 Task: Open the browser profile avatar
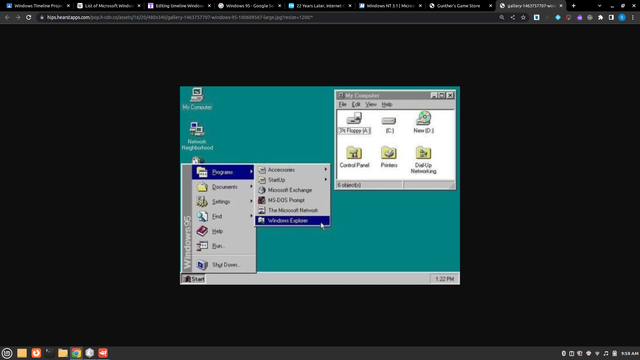pos(622,18)
